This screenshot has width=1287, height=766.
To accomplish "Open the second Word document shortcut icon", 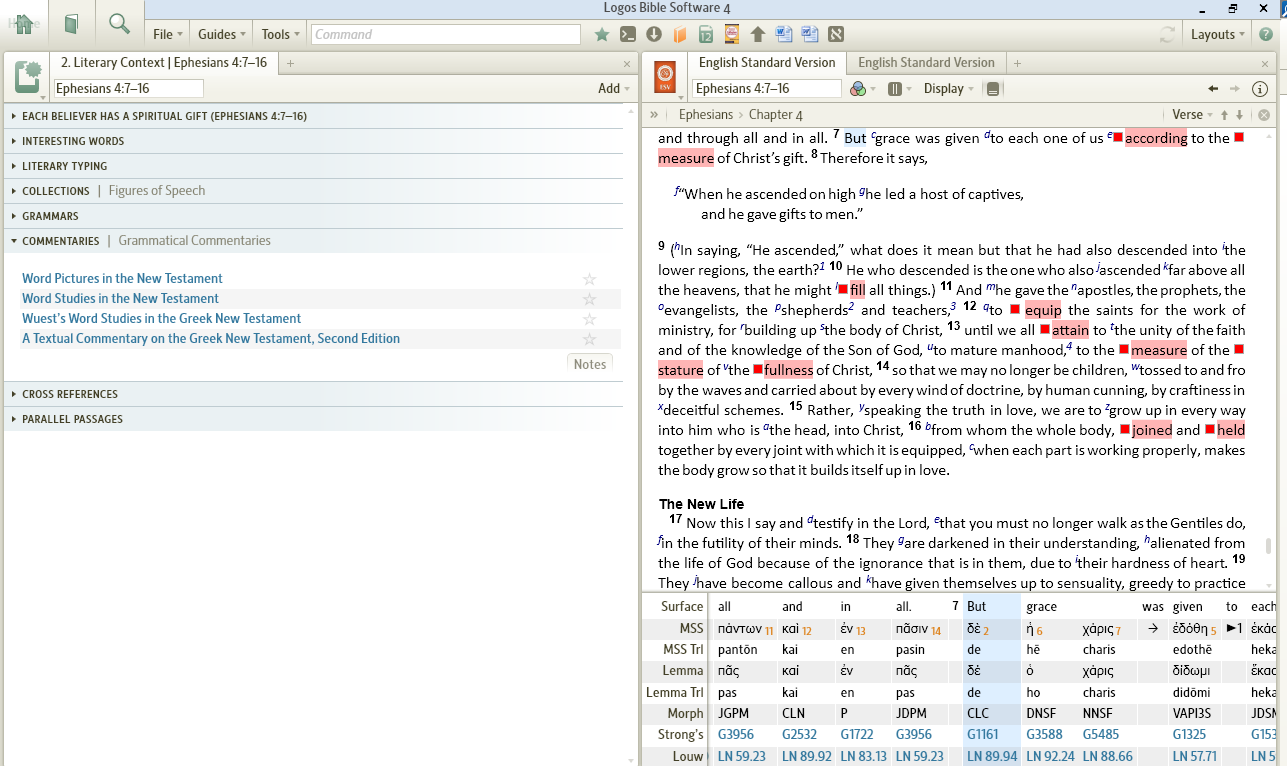I will tap(810, 35).
